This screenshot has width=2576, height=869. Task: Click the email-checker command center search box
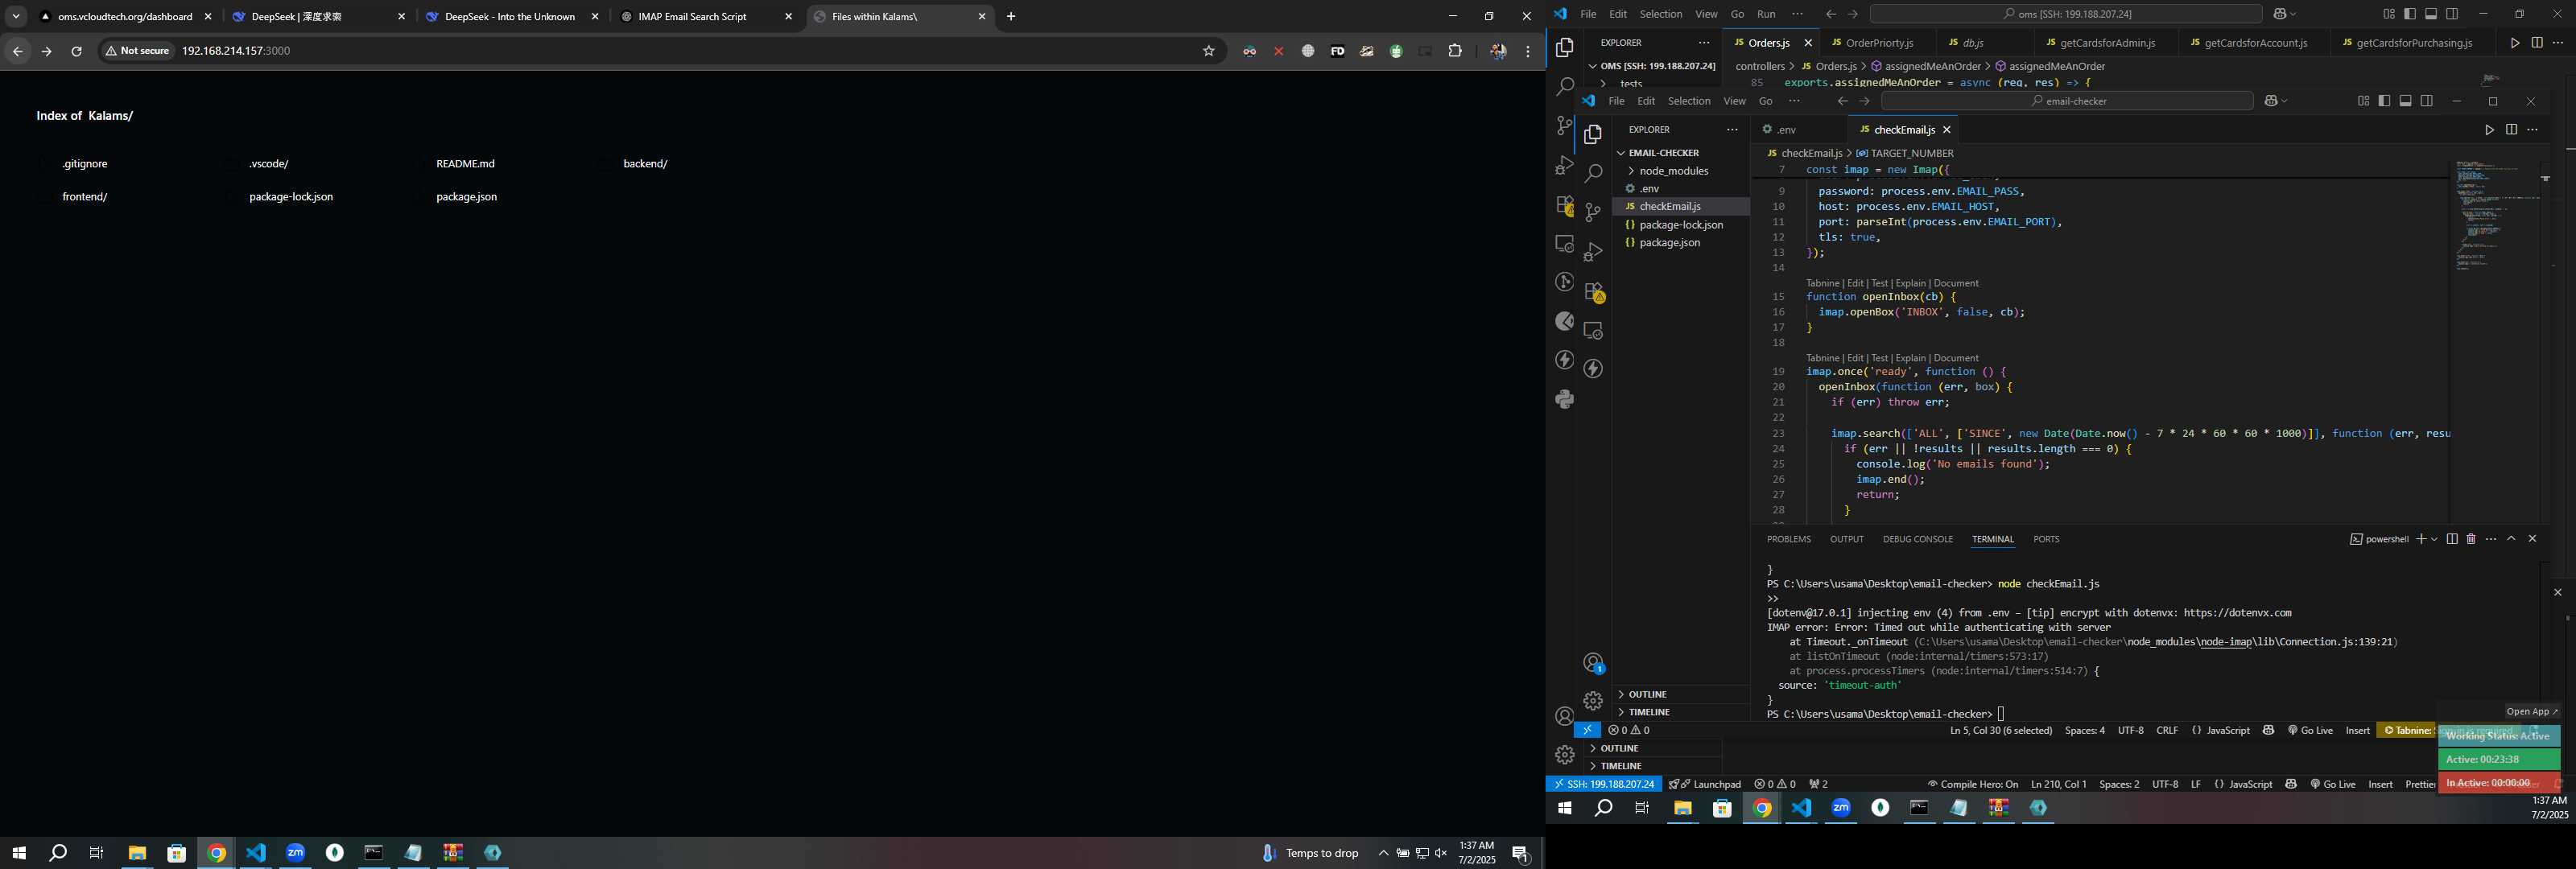coord(2066,101)
